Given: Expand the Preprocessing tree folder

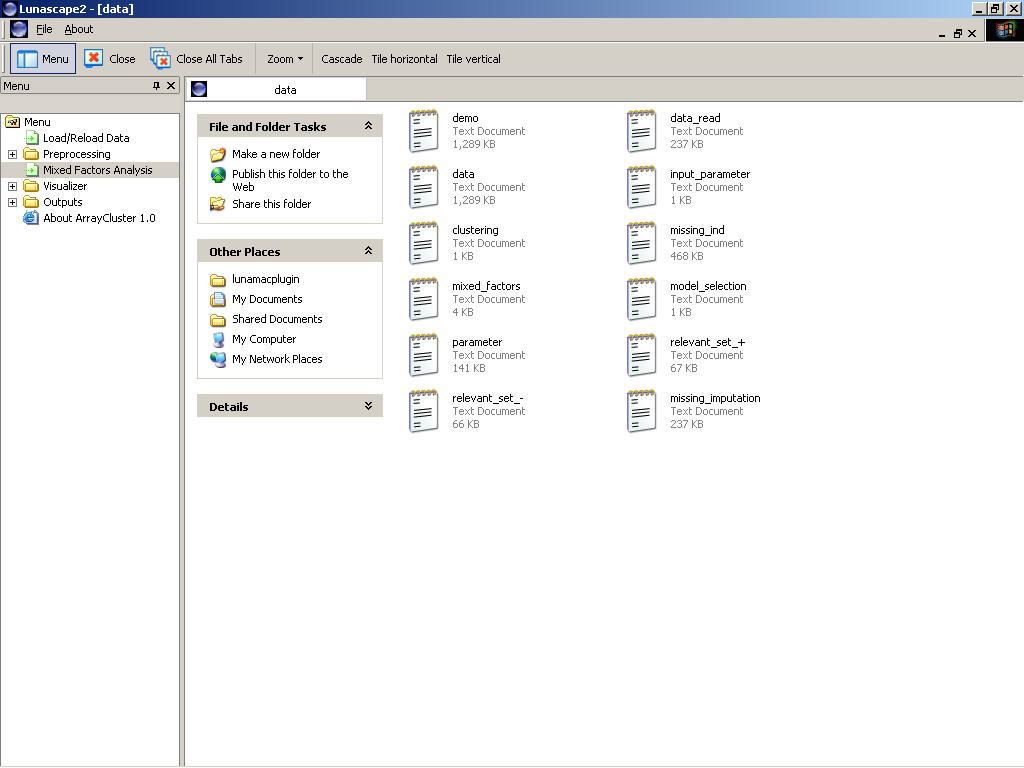Looking at the screenshot, I should click(12, 154).
